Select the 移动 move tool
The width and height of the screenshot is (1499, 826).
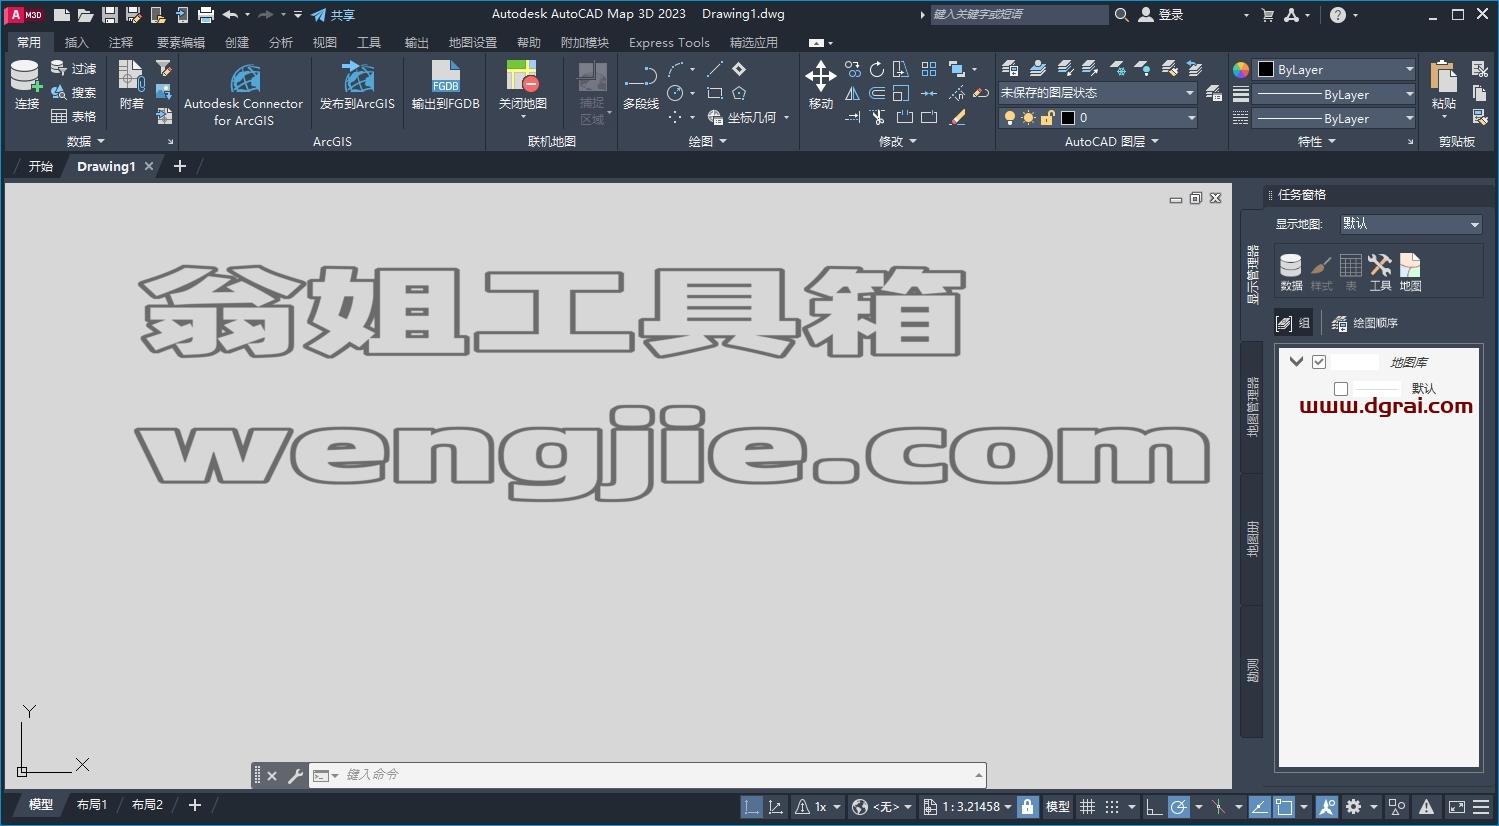821,84
